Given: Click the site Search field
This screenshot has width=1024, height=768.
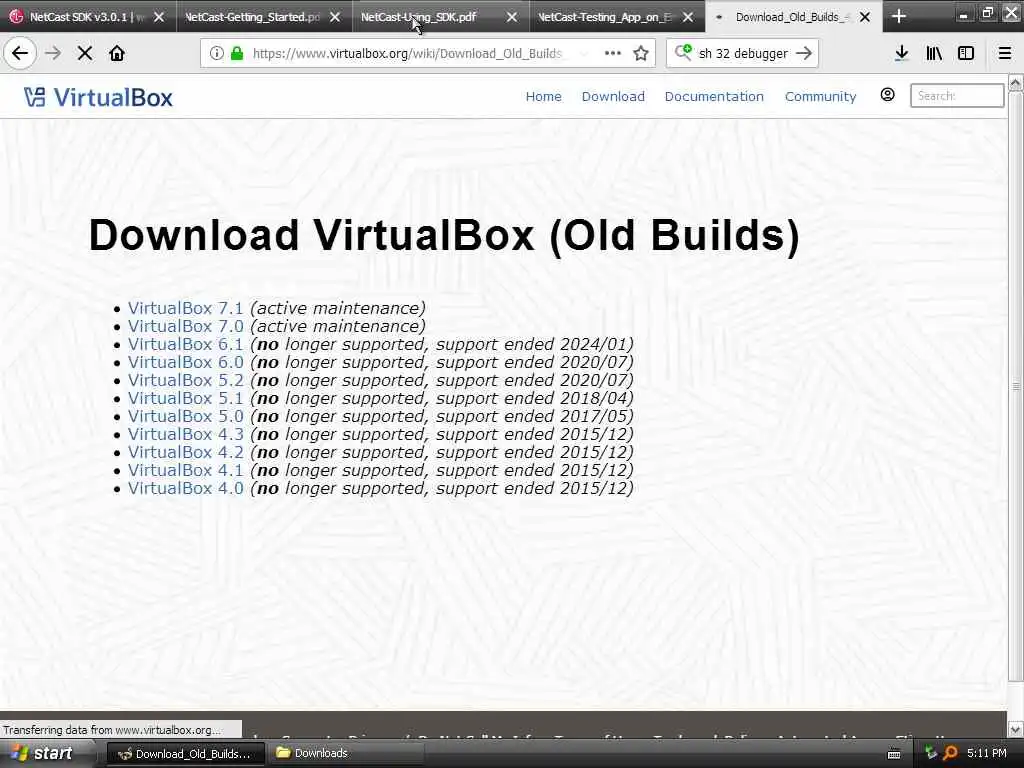Looking at the screenshot, I should coord(957,95).
